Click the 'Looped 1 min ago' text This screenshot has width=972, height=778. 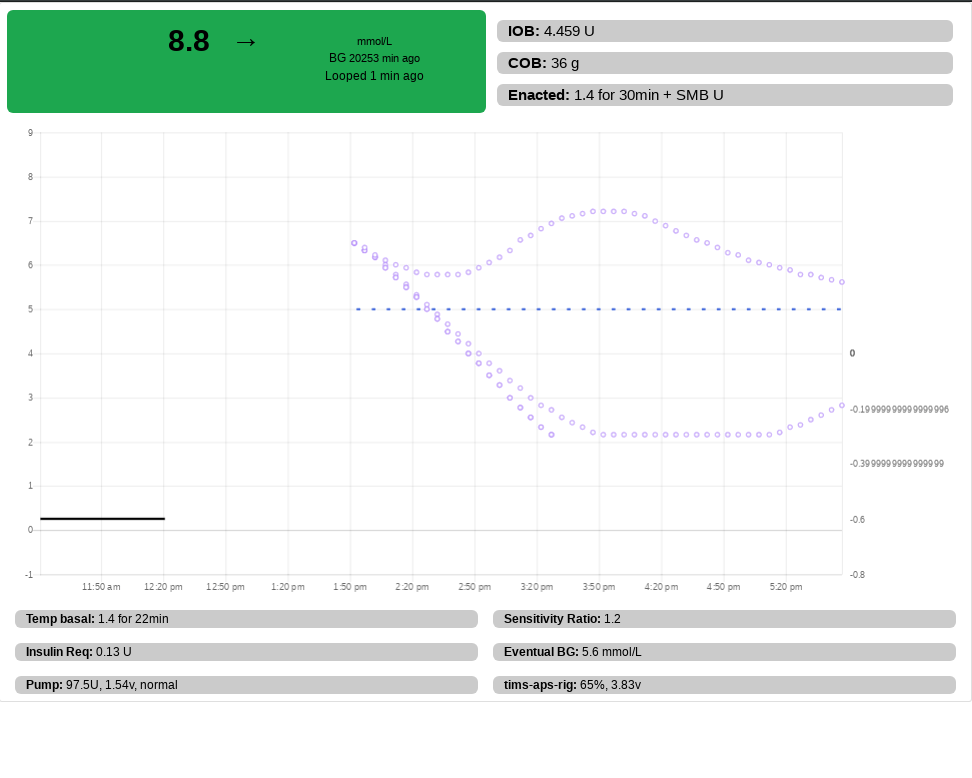click(374, 76)
